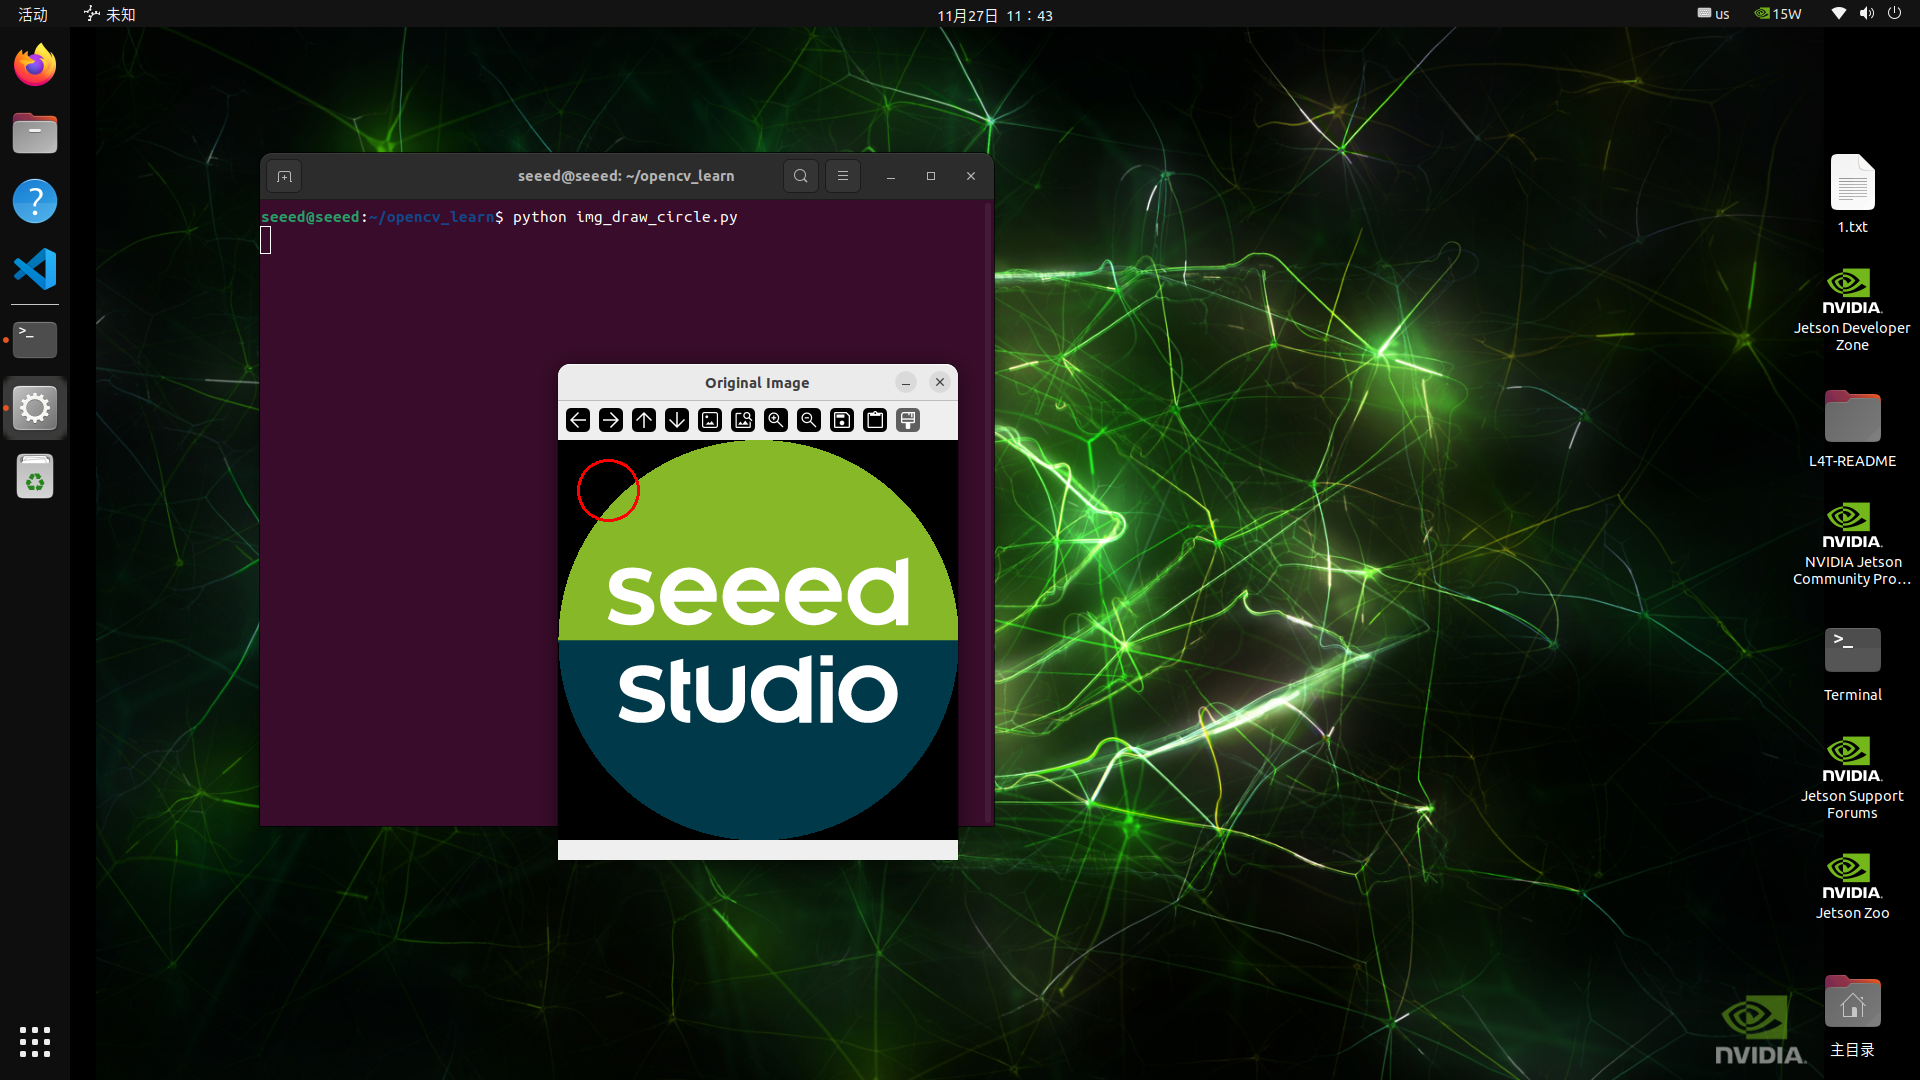1920x1080 pixels.
Task: Select the Jetson Zoo desktop shortcut
Action: pyautogui.click(x=1852, y=886)
